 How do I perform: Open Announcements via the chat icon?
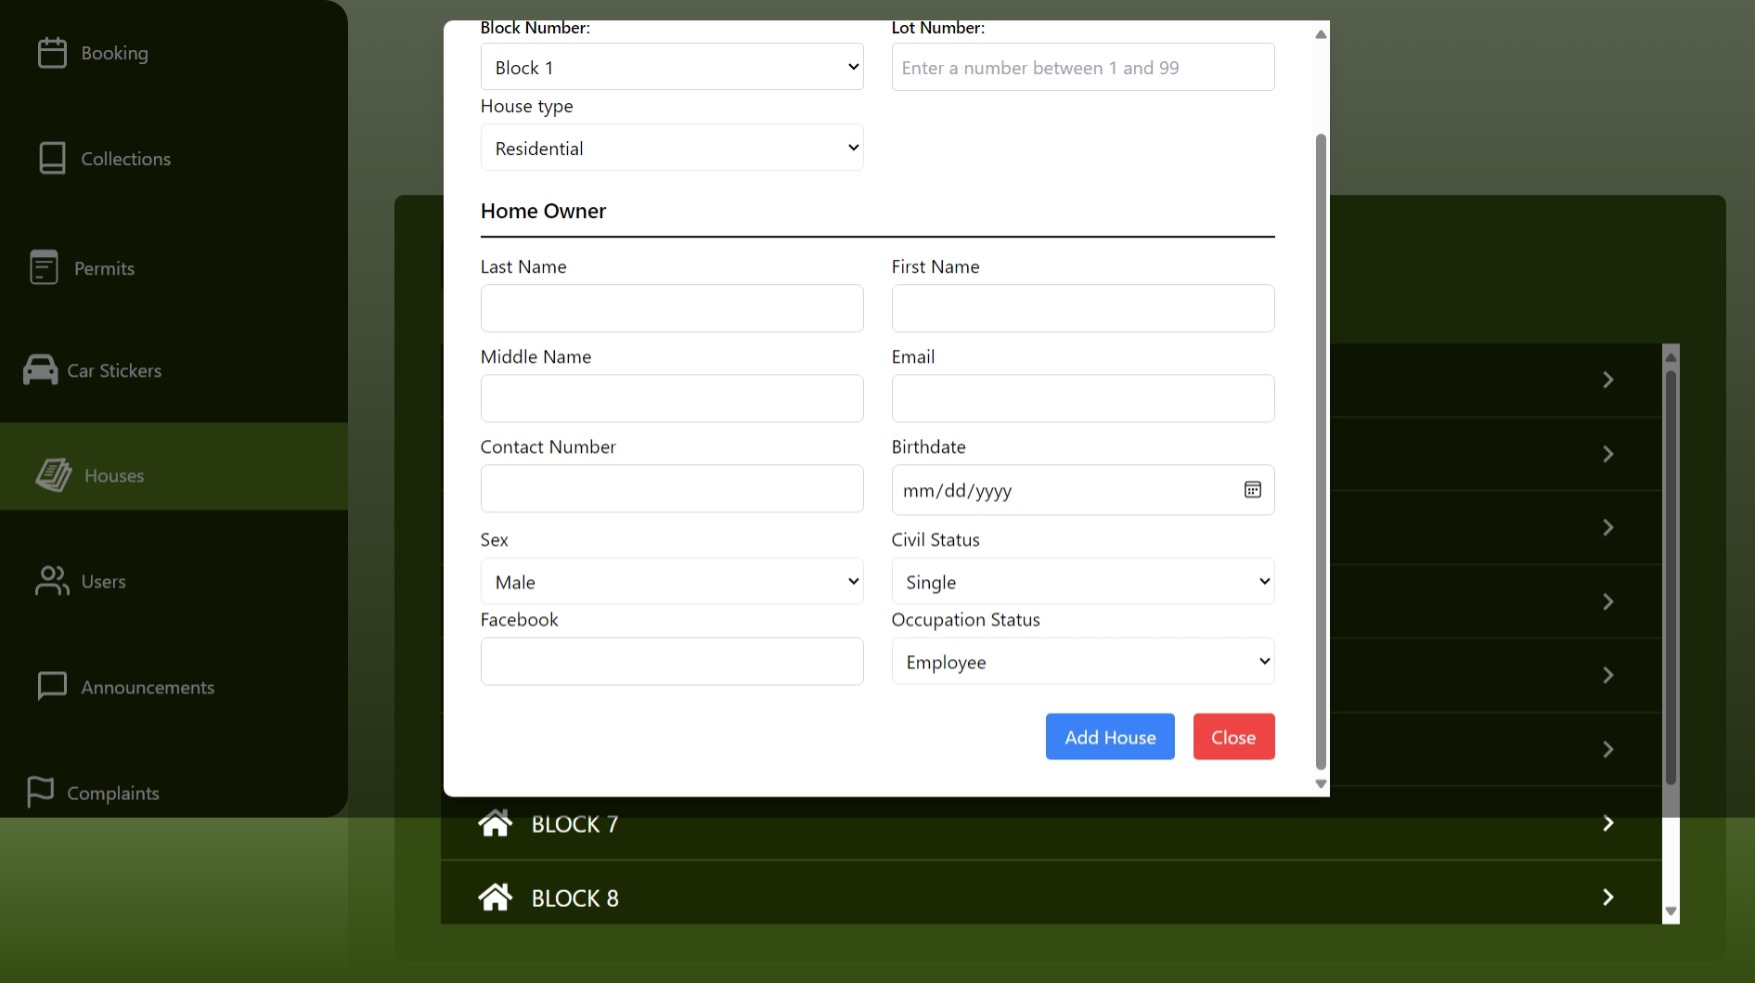tap(52, 687)
